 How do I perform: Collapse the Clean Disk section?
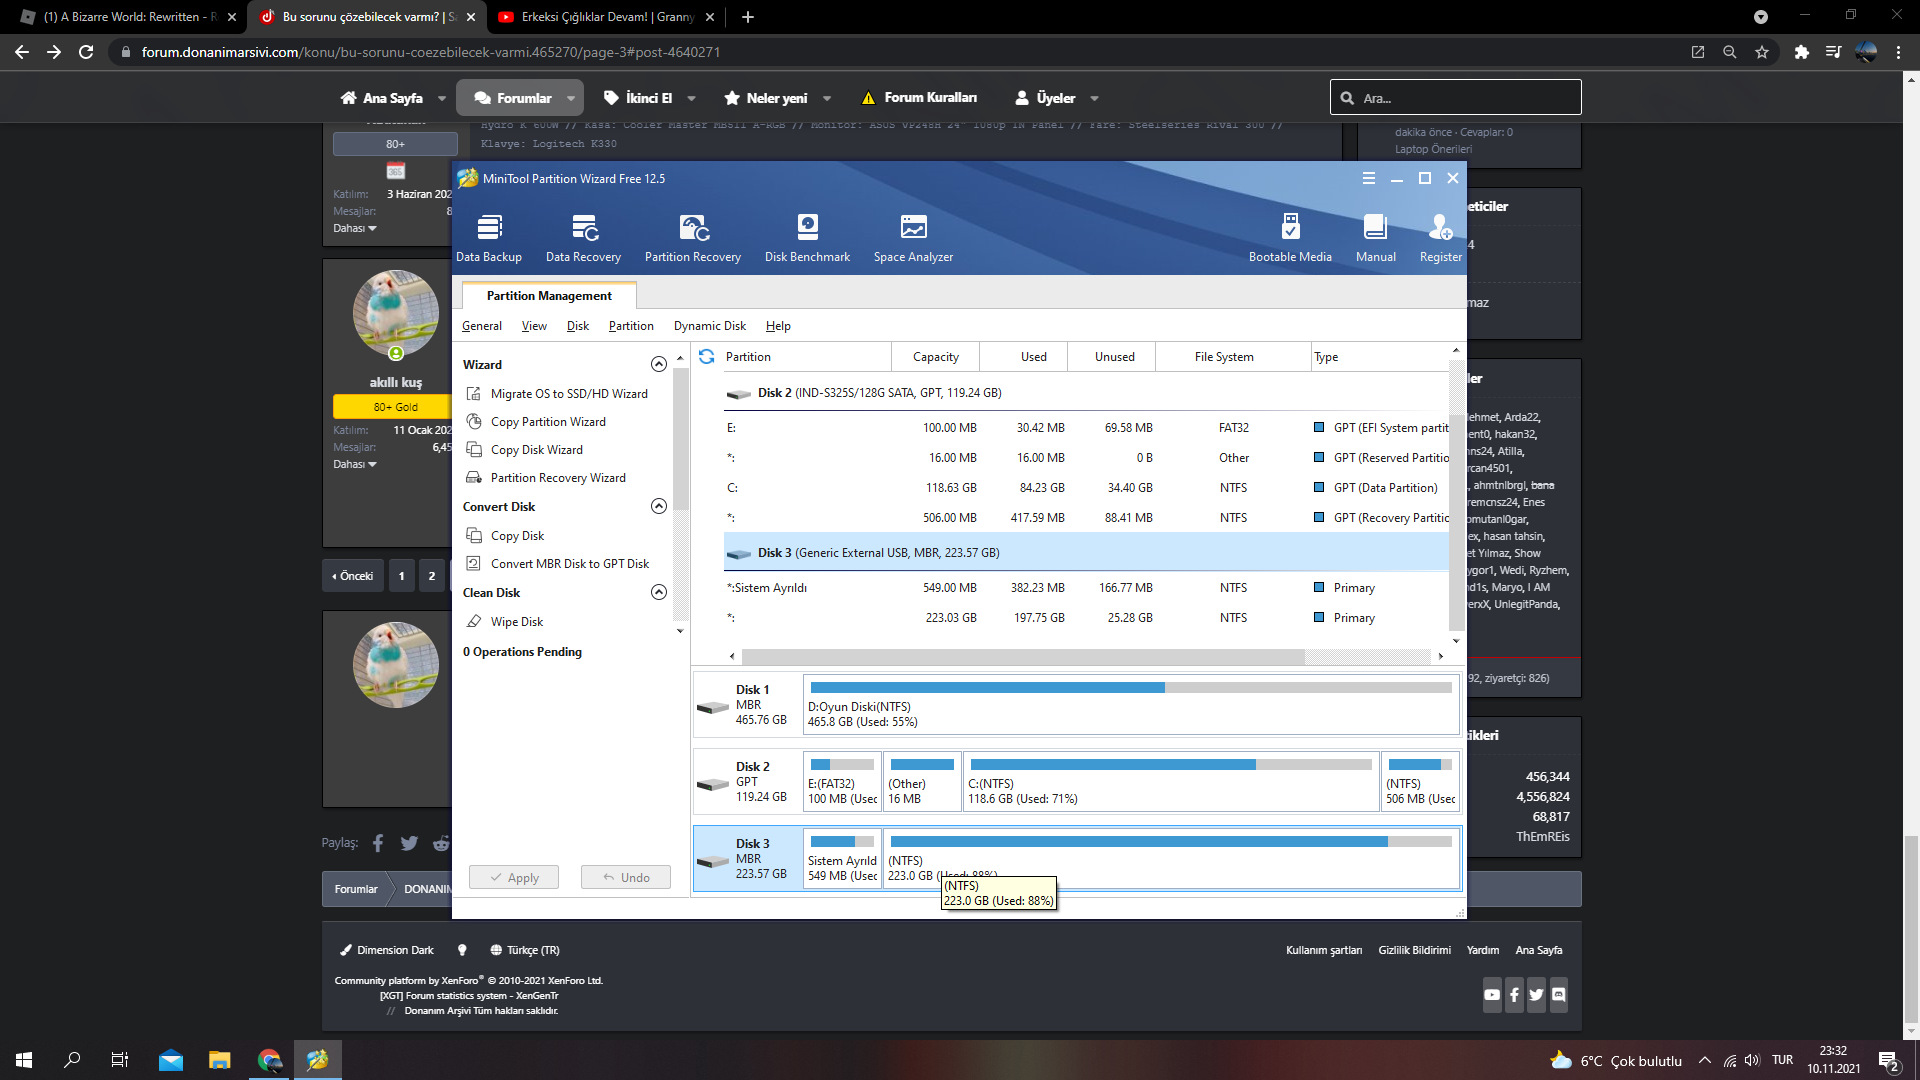[658, 592]
